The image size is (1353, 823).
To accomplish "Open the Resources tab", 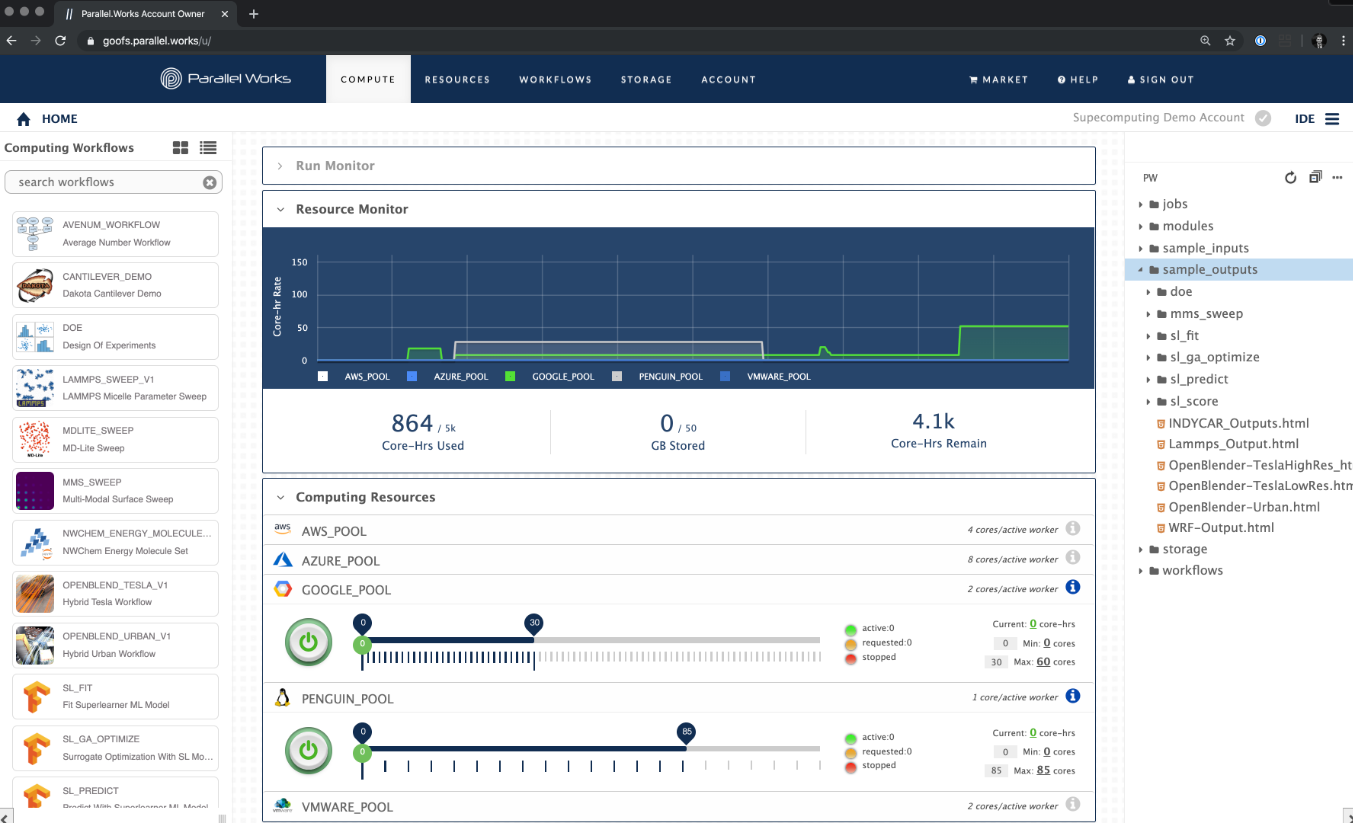I will pos(457,79).
